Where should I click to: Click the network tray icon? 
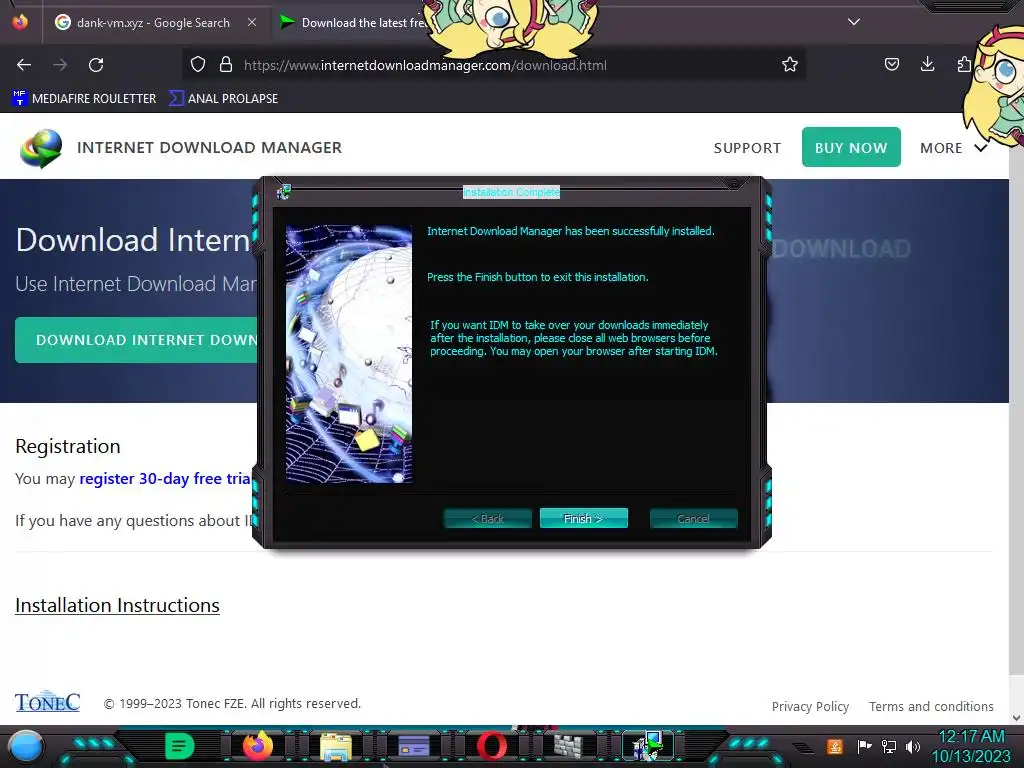[889, 746]
